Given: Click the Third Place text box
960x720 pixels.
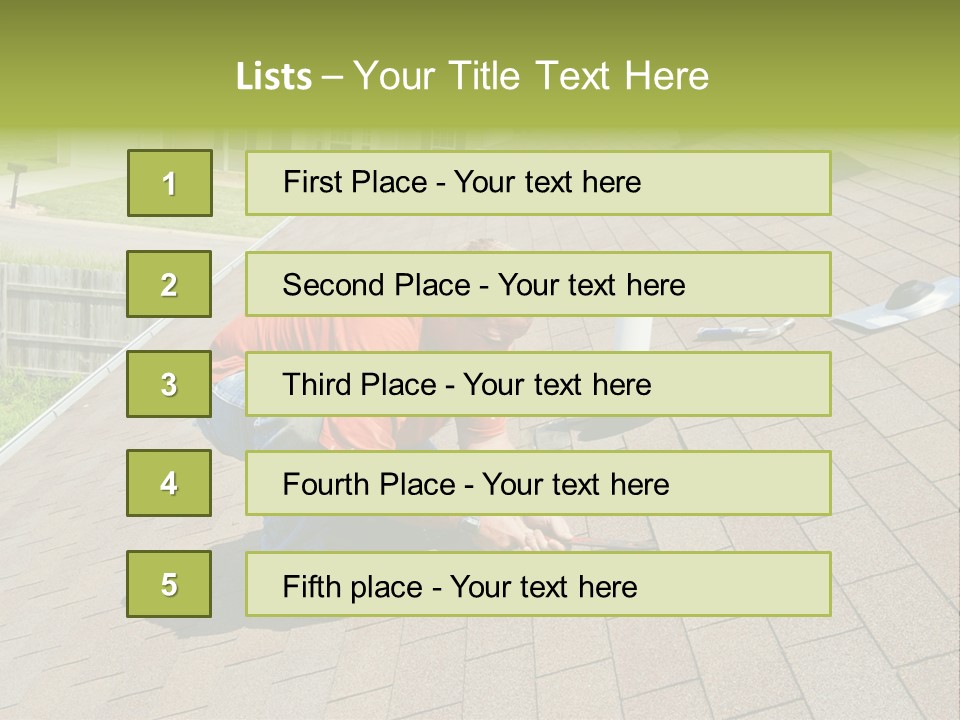Looking at the screenshot, I should point(538,384).
